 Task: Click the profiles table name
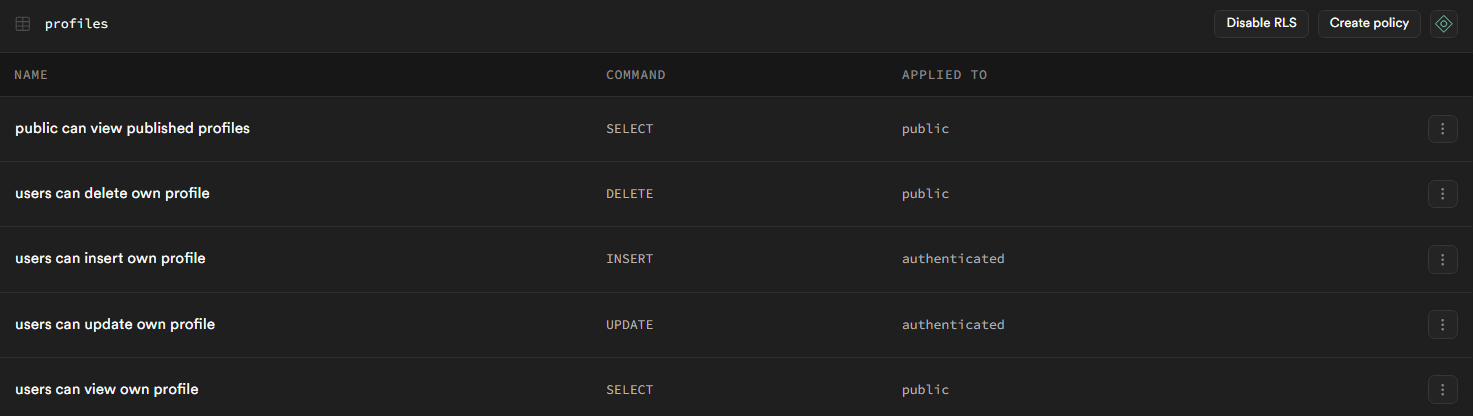tap(76, 24)
